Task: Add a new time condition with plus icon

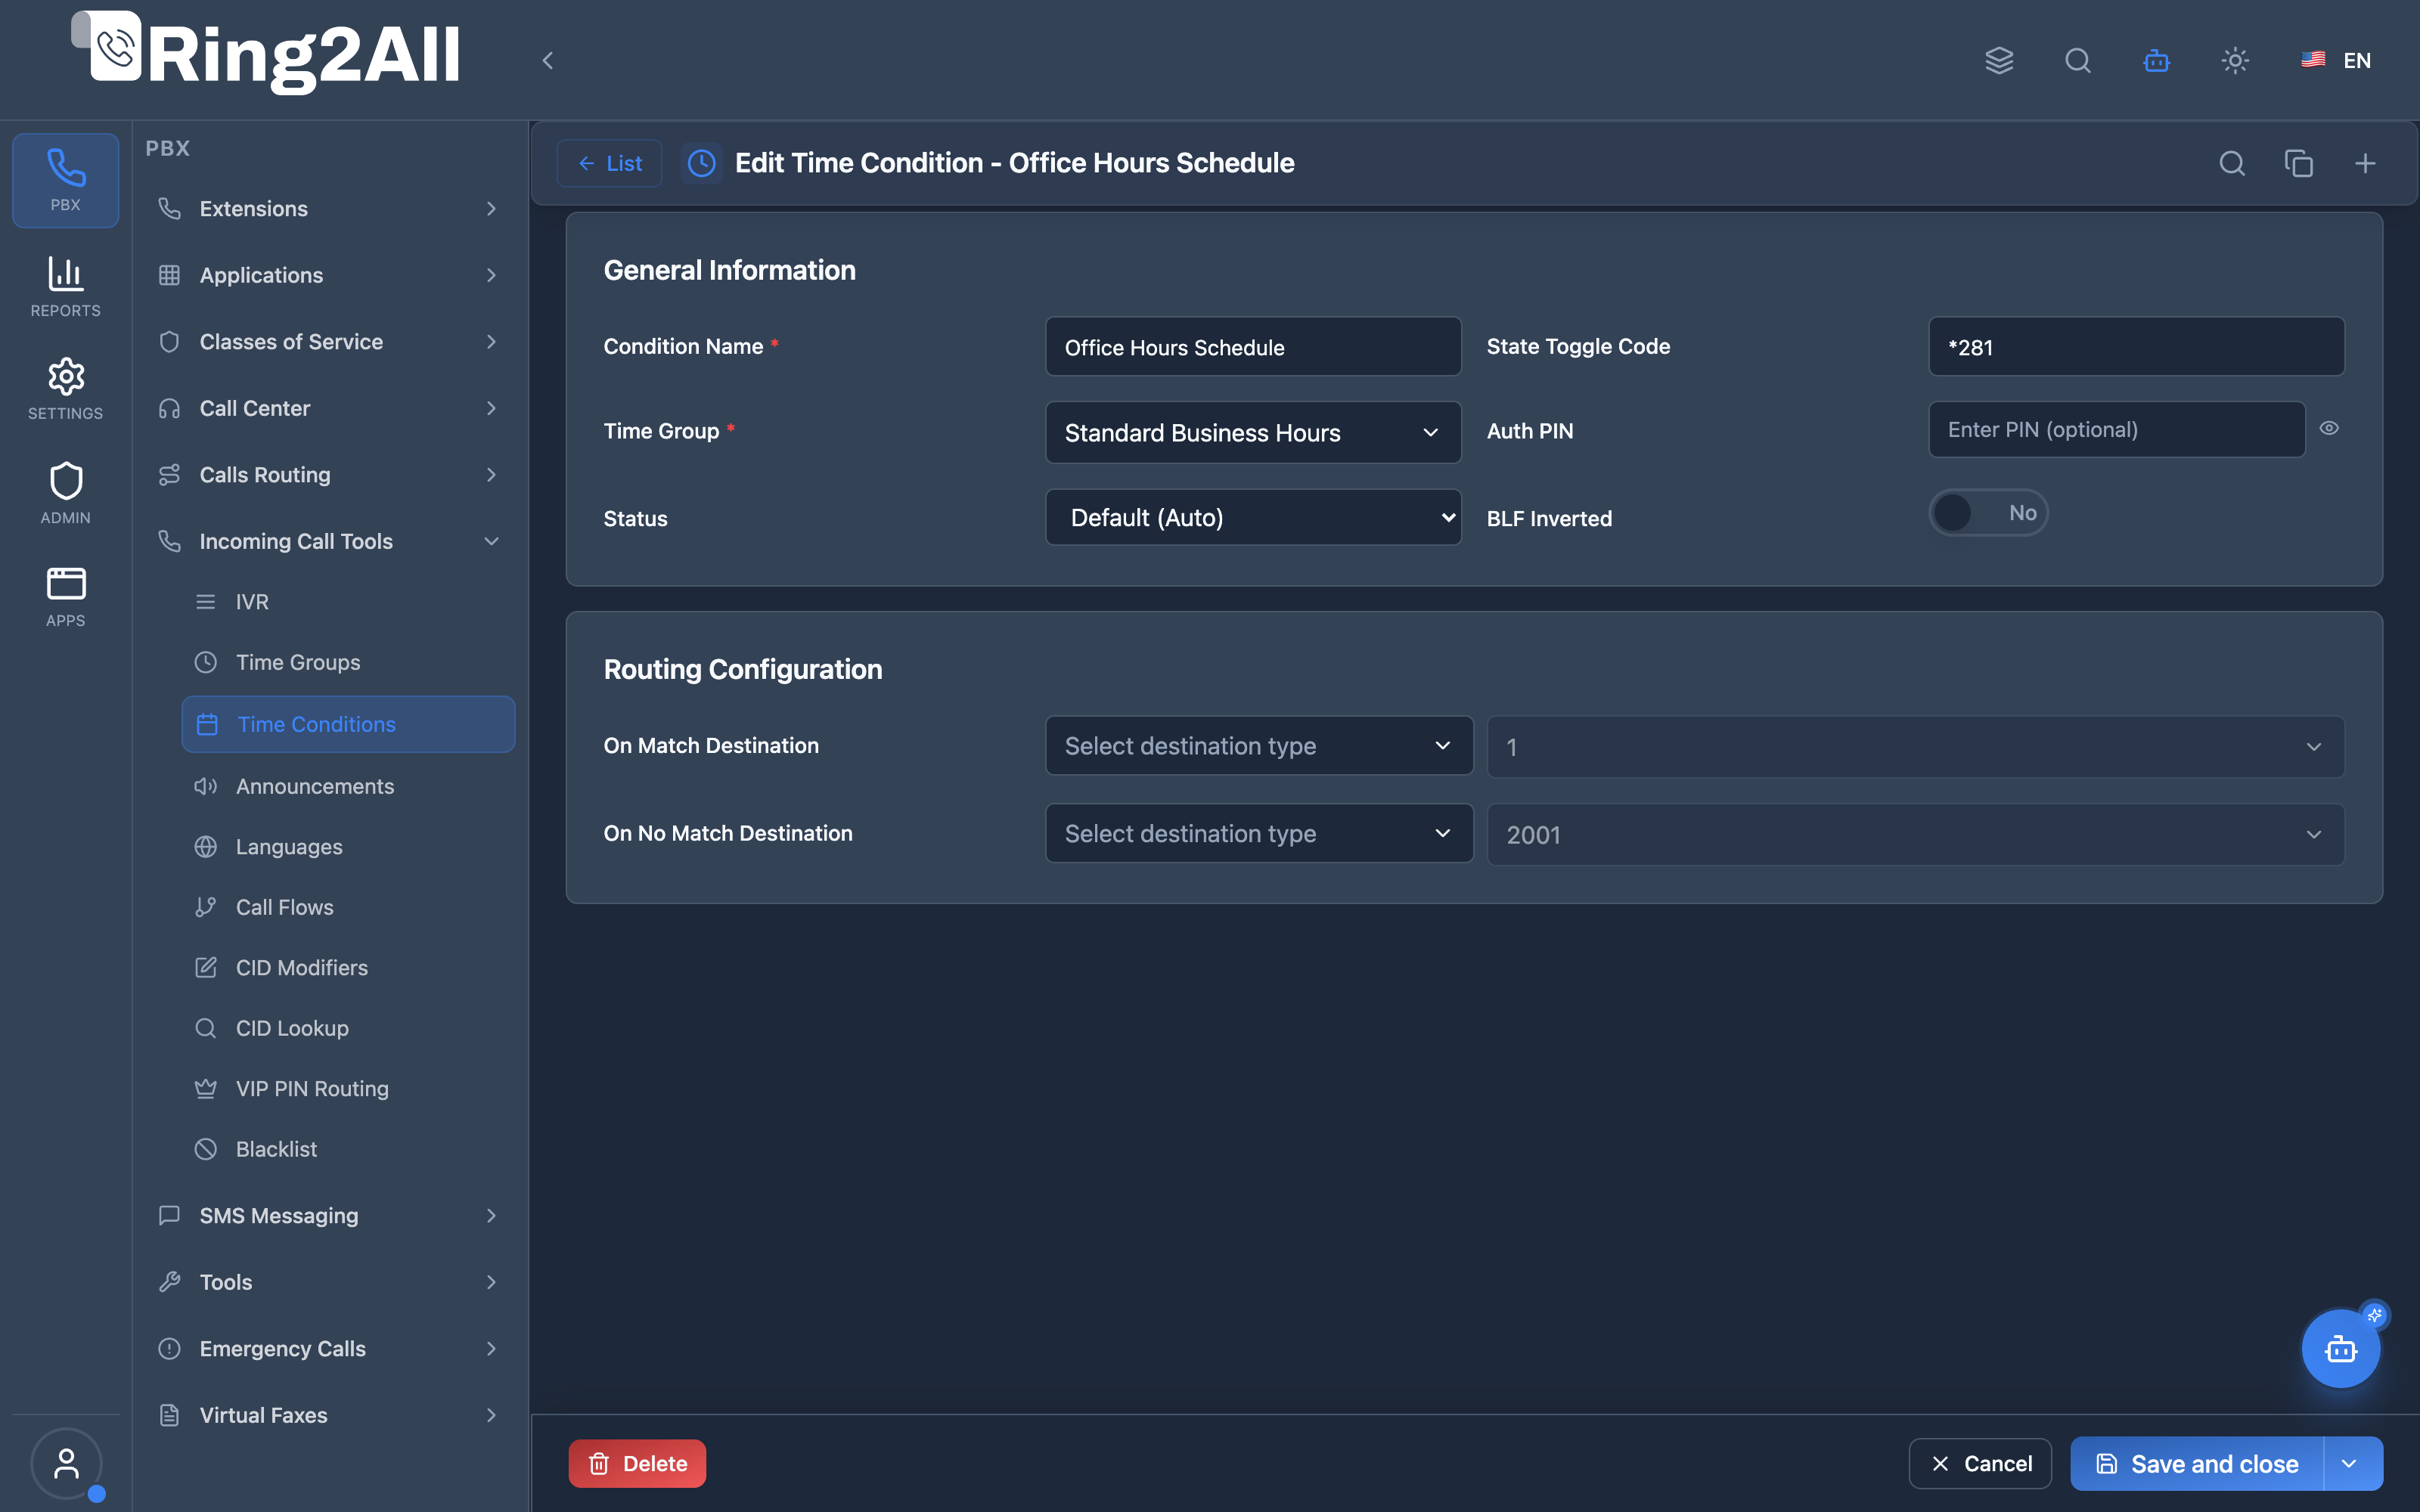Action: tap(2365, 163)
